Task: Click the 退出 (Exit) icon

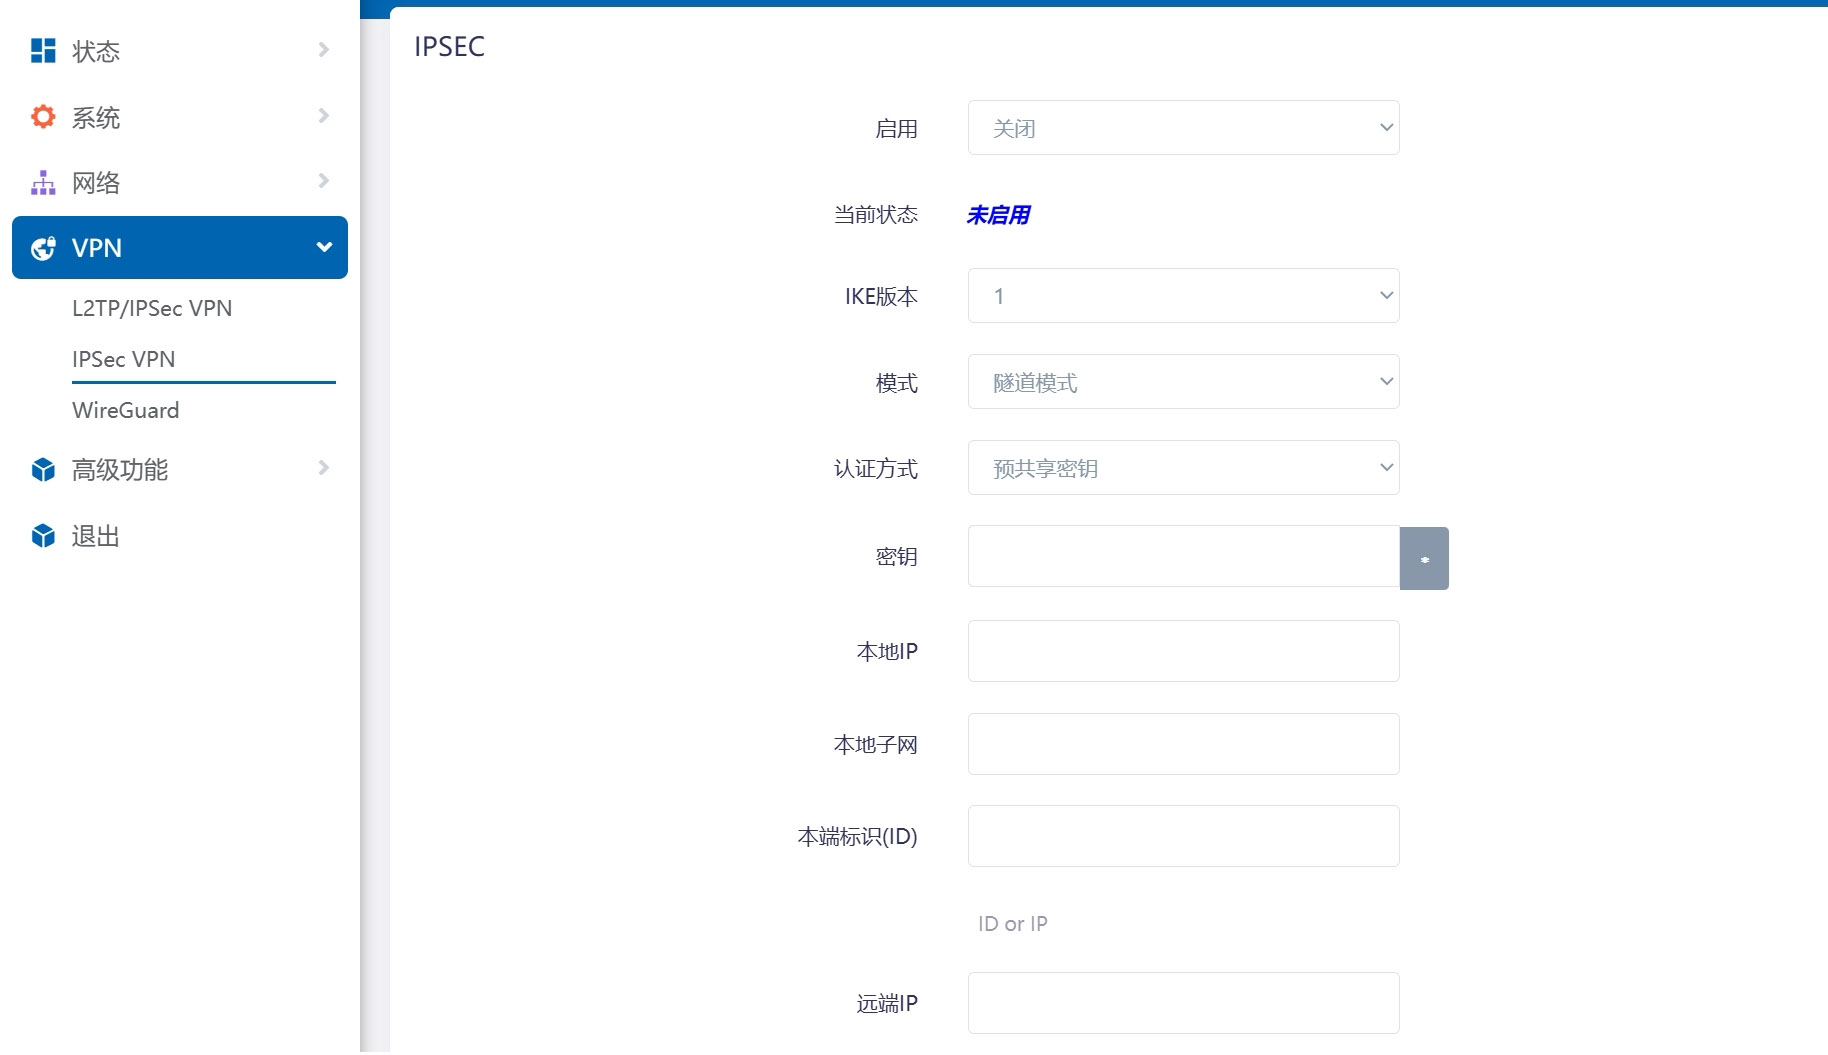Action: [41, 536]
